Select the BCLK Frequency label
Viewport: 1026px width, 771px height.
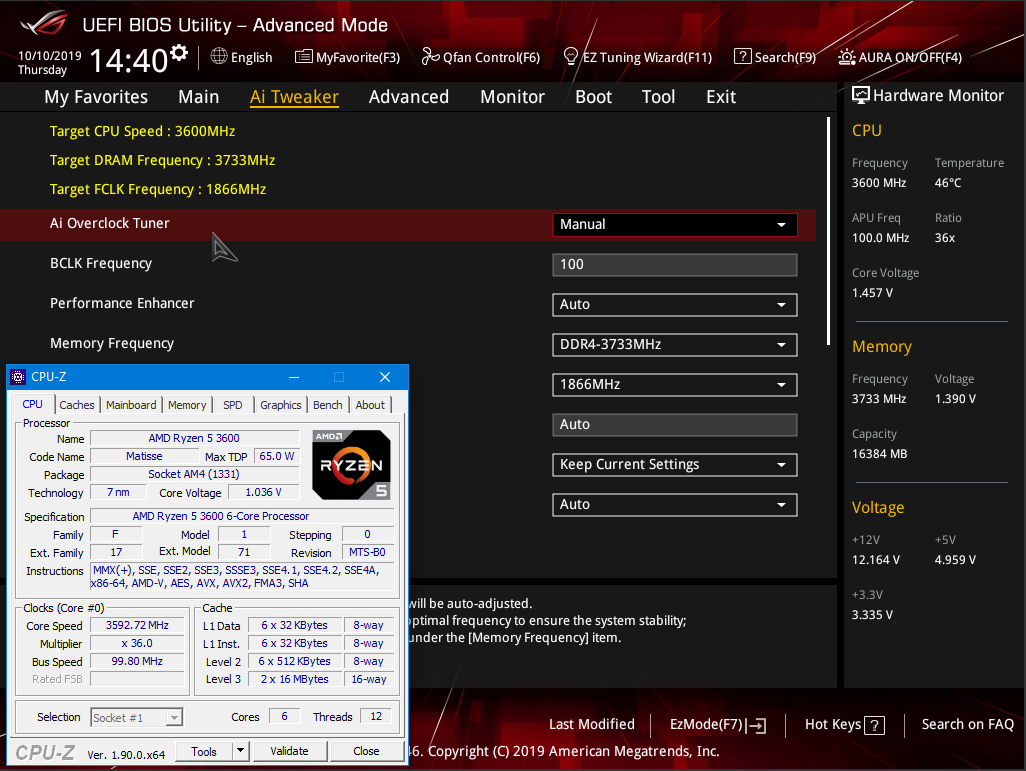pyautogui.click(x=101, y=264)
